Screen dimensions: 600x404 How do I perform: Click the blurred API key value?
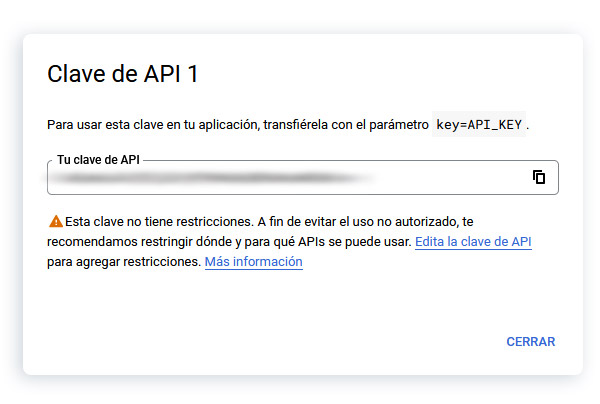210,178
